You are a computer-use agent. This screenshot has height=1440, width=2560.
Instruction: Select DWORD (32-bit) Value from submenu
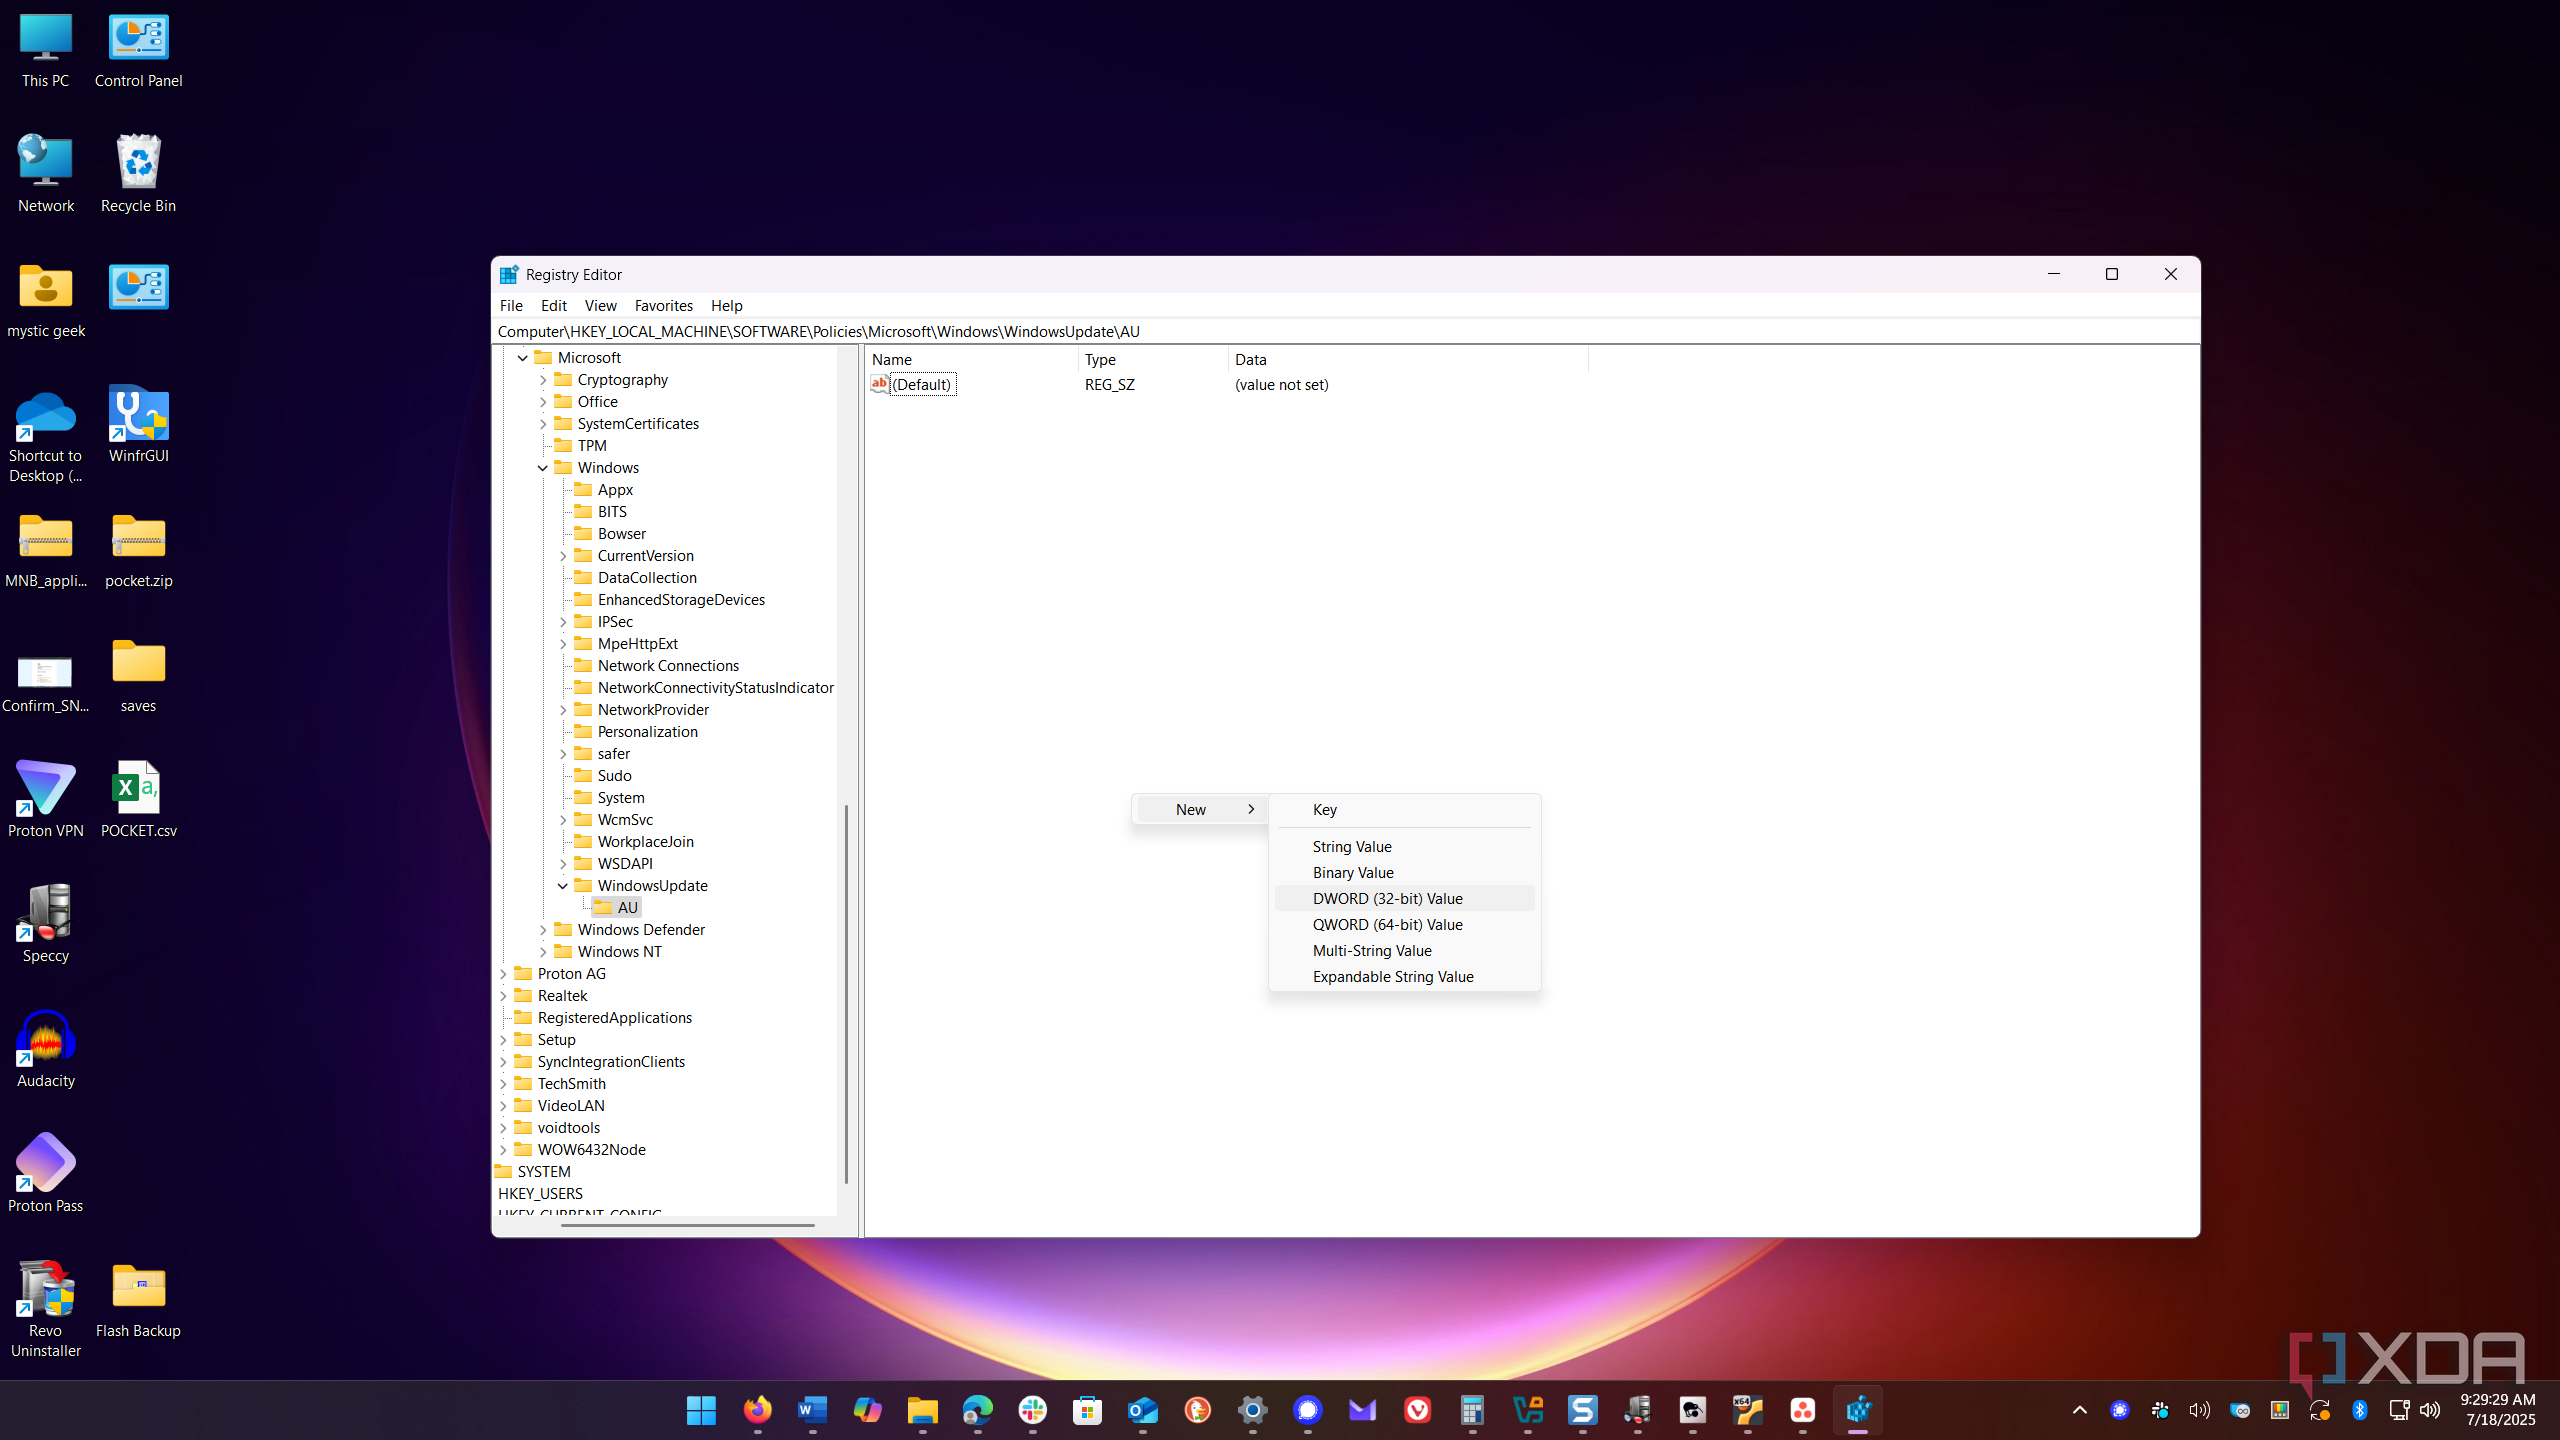1404,898
